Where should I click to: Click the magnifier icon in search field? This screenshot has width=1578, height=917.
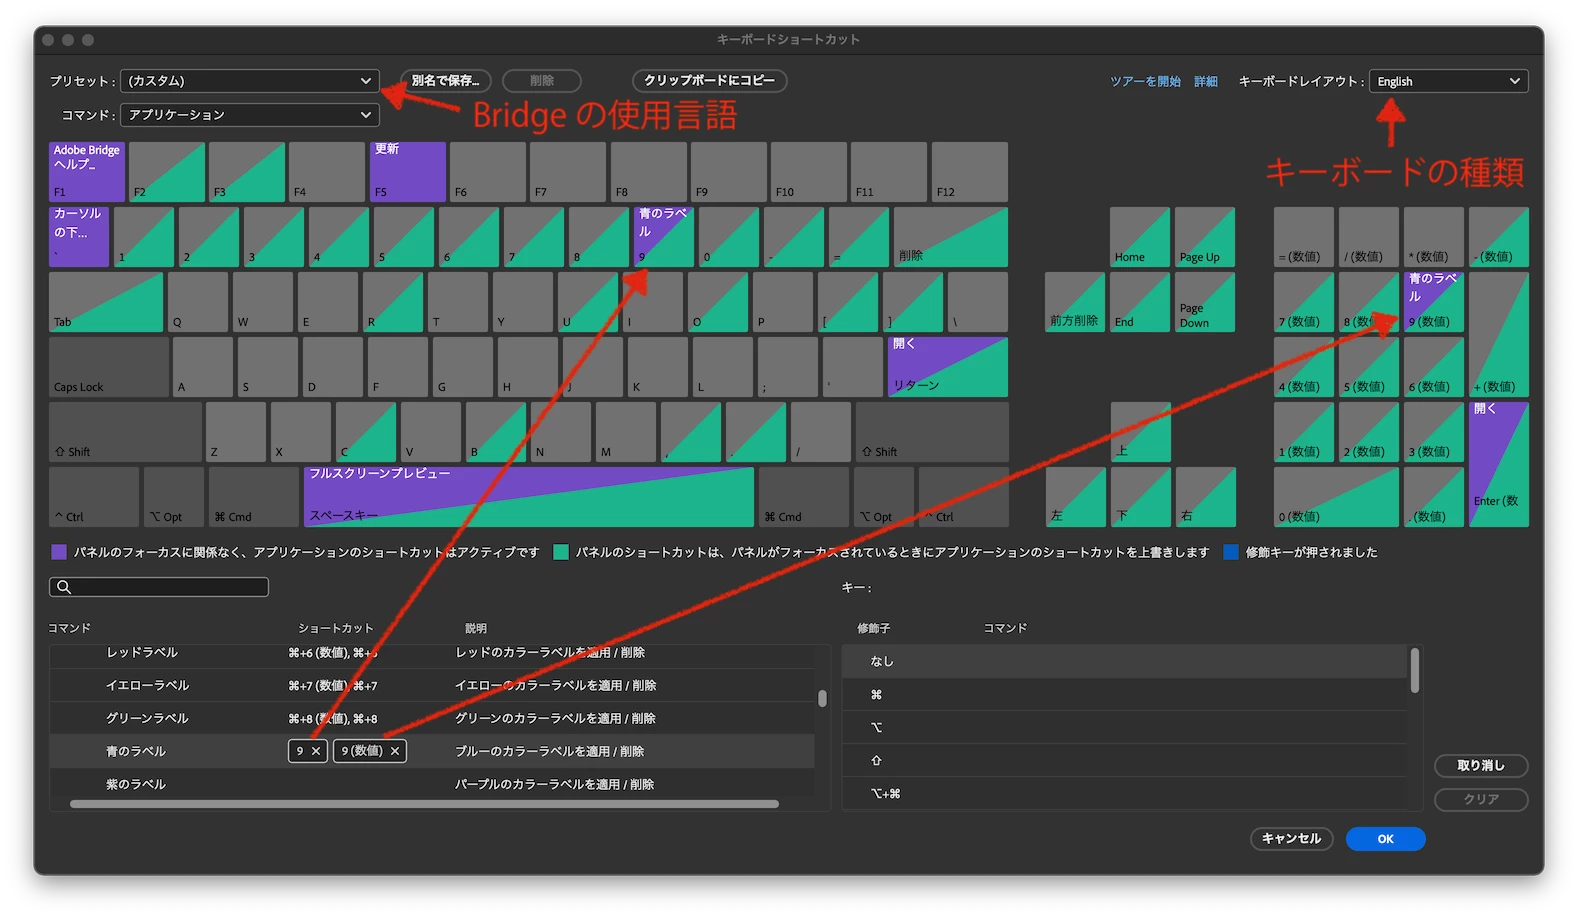coord(64,587)
